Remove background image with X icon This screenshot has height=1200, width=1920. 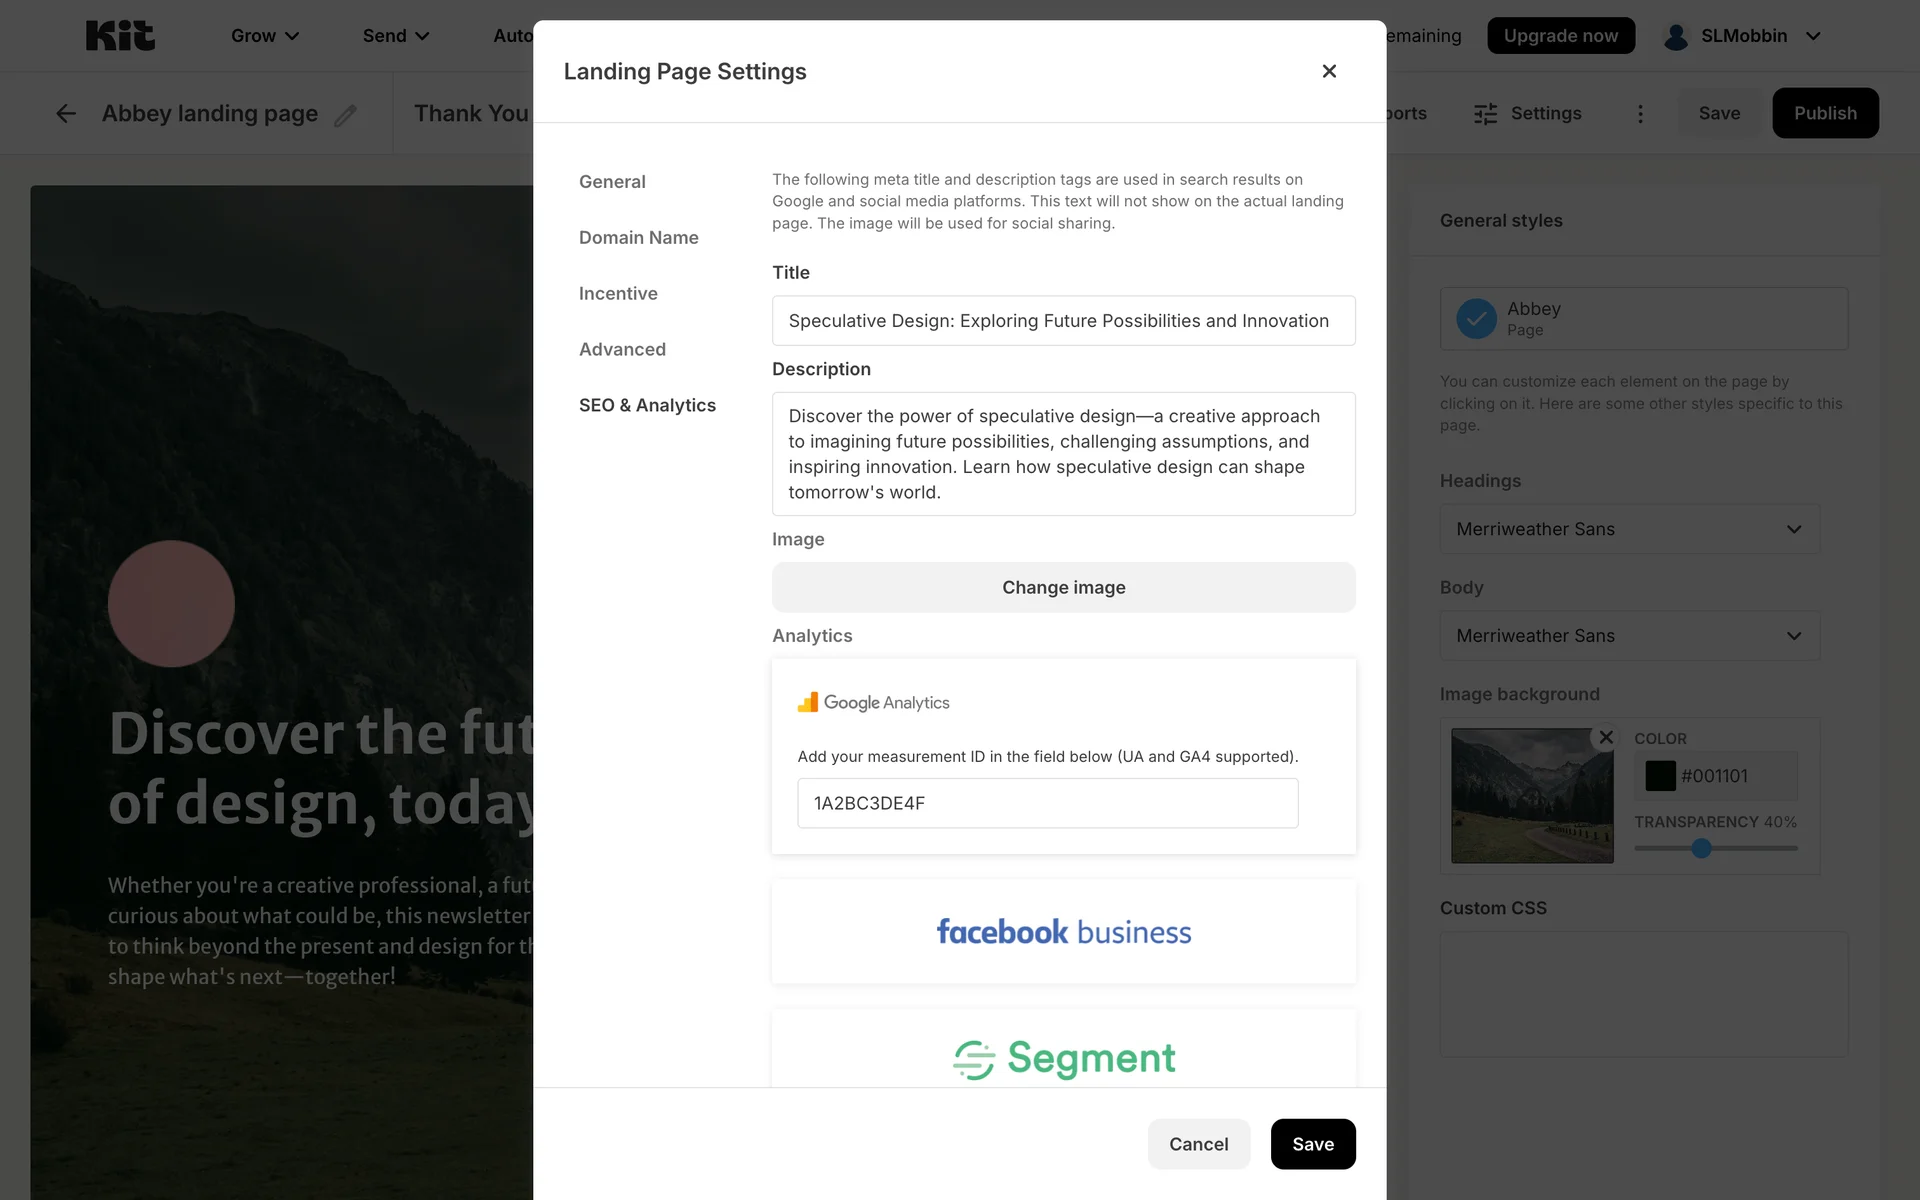click(1606, 738)
